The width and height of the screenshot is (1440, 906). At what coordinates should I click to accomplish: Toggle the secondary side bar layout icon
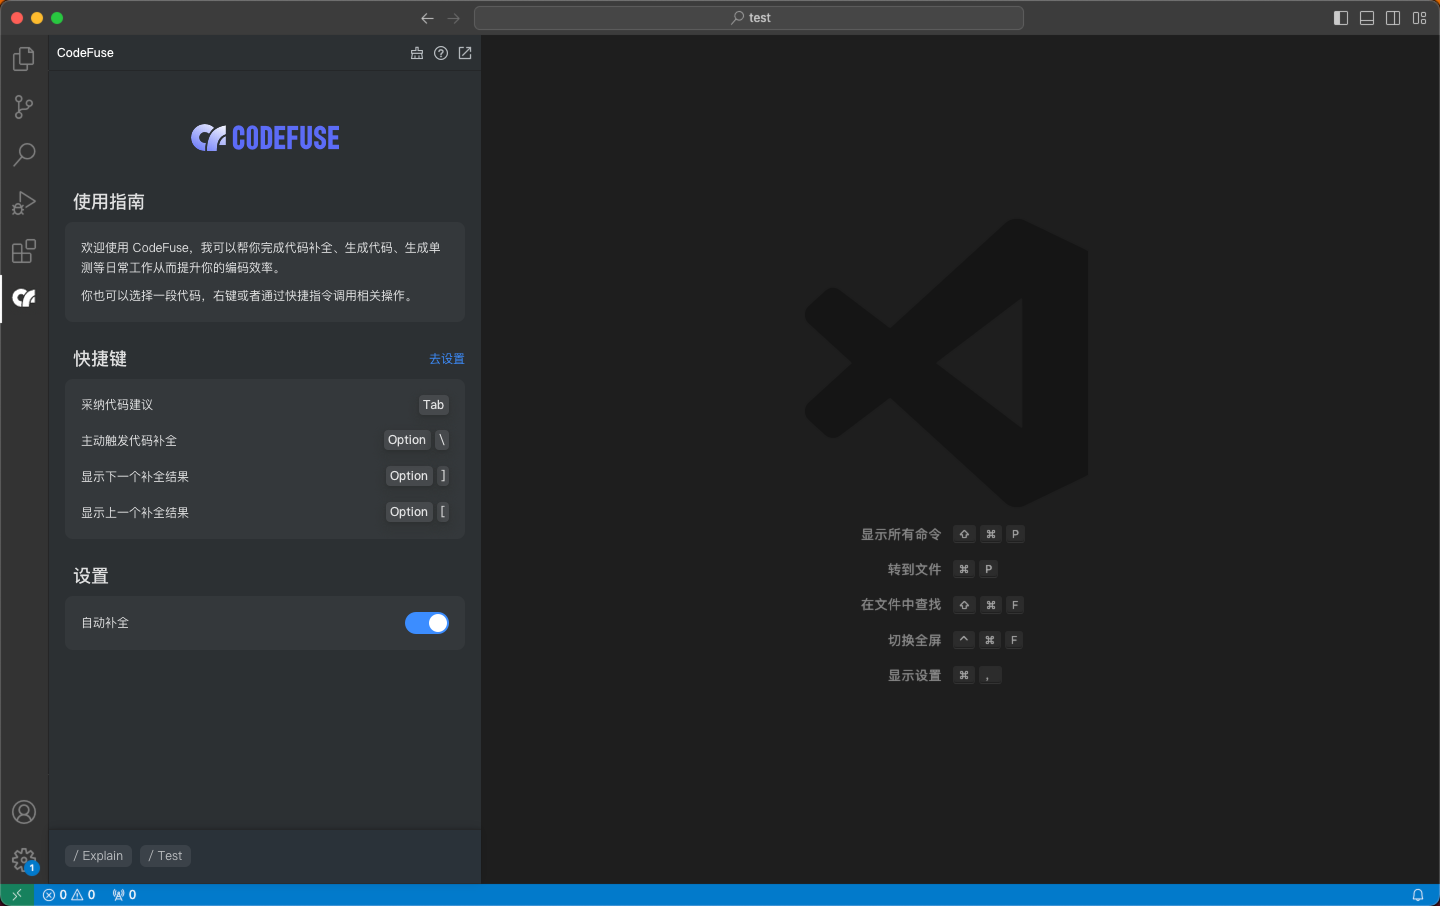point(1393,18)
